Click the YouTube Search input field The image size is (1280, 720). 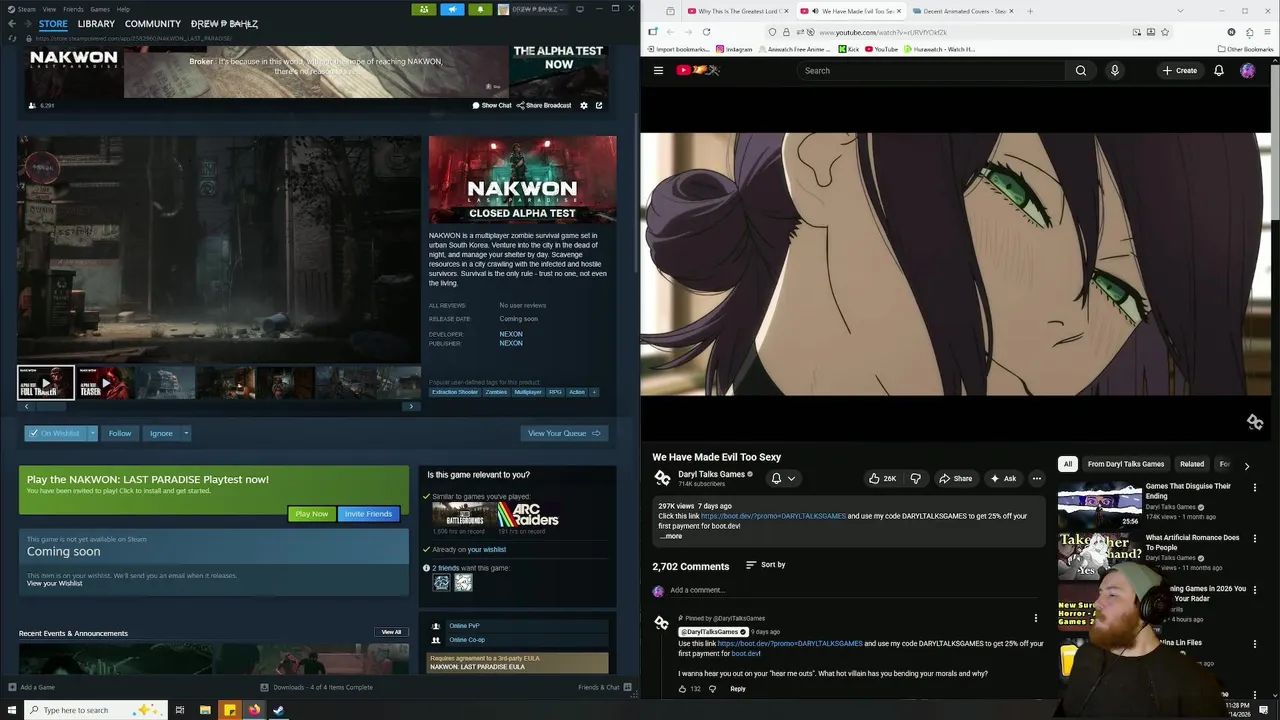(931, 70)
